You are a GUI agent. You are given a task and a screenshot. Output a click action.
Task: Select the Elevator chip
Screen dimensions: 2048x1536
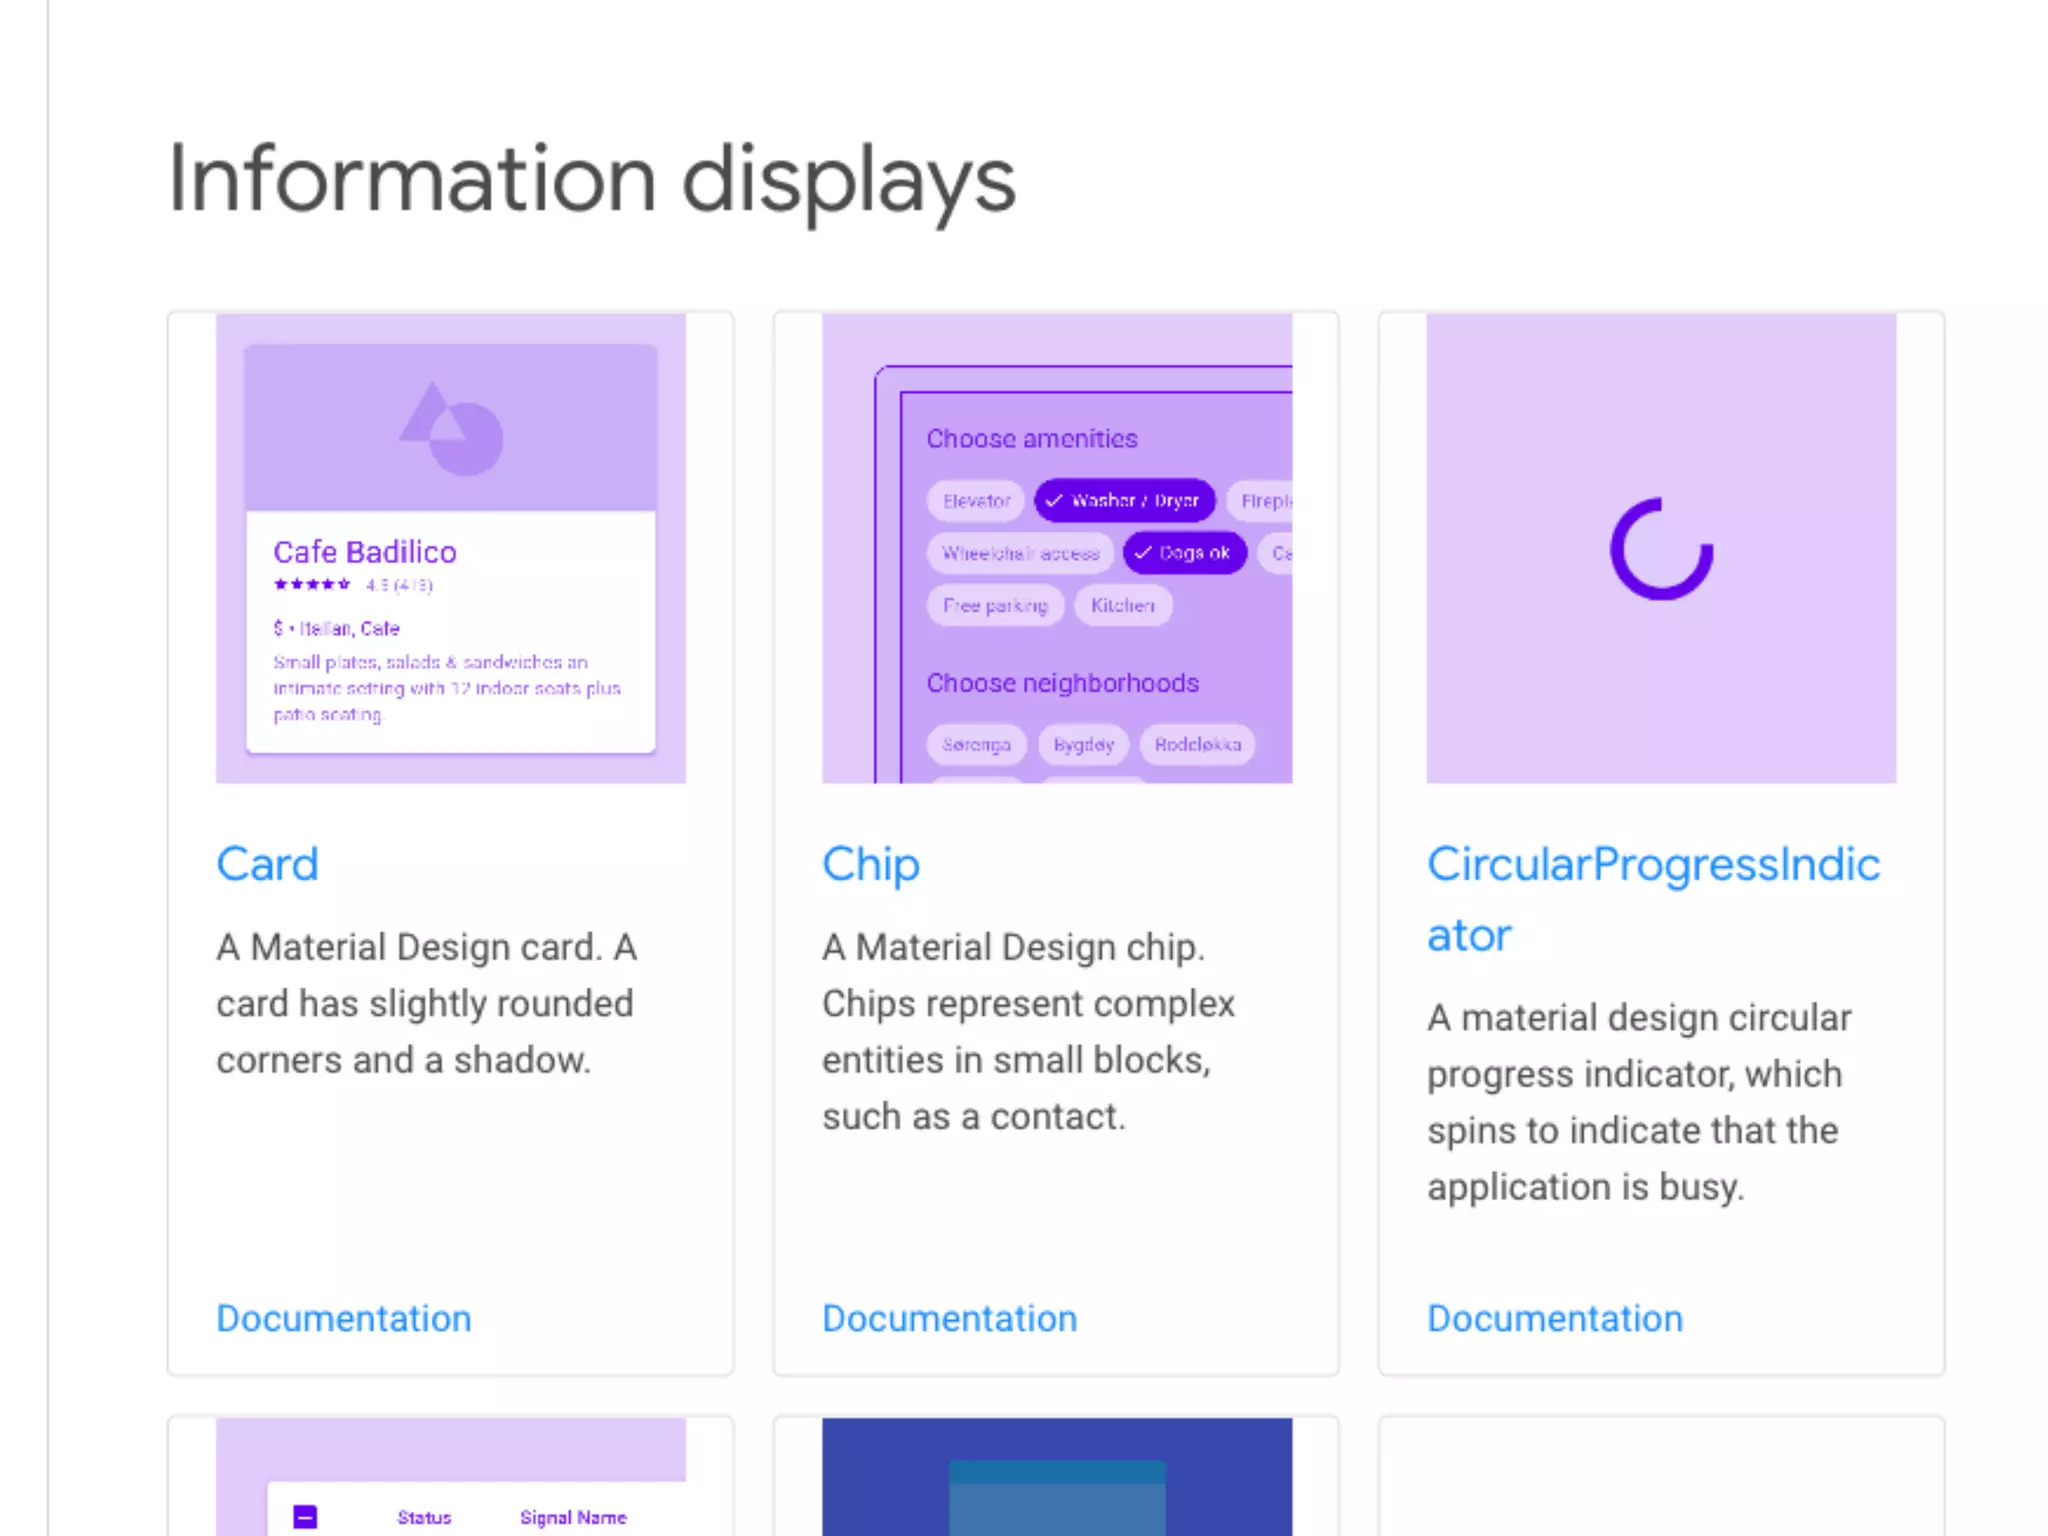(976, 501)
